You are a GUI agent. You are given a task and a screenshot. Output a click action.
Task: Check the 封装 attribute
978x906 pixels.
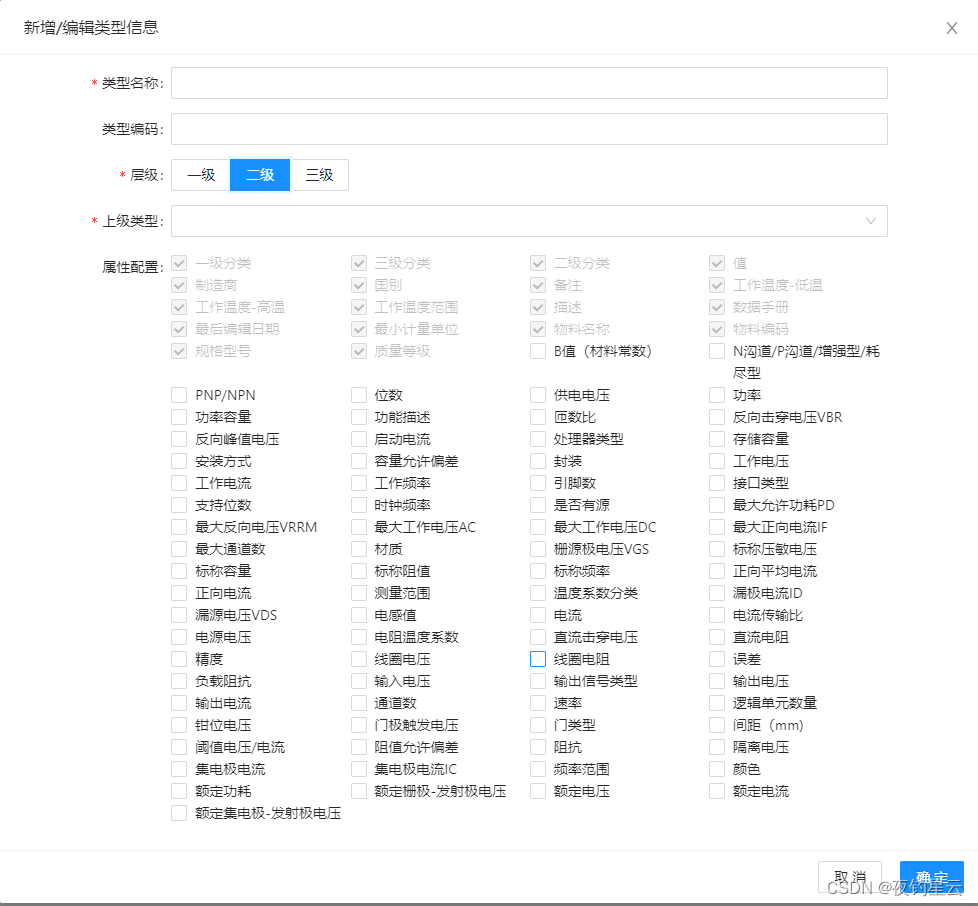(x=538, y=461)
